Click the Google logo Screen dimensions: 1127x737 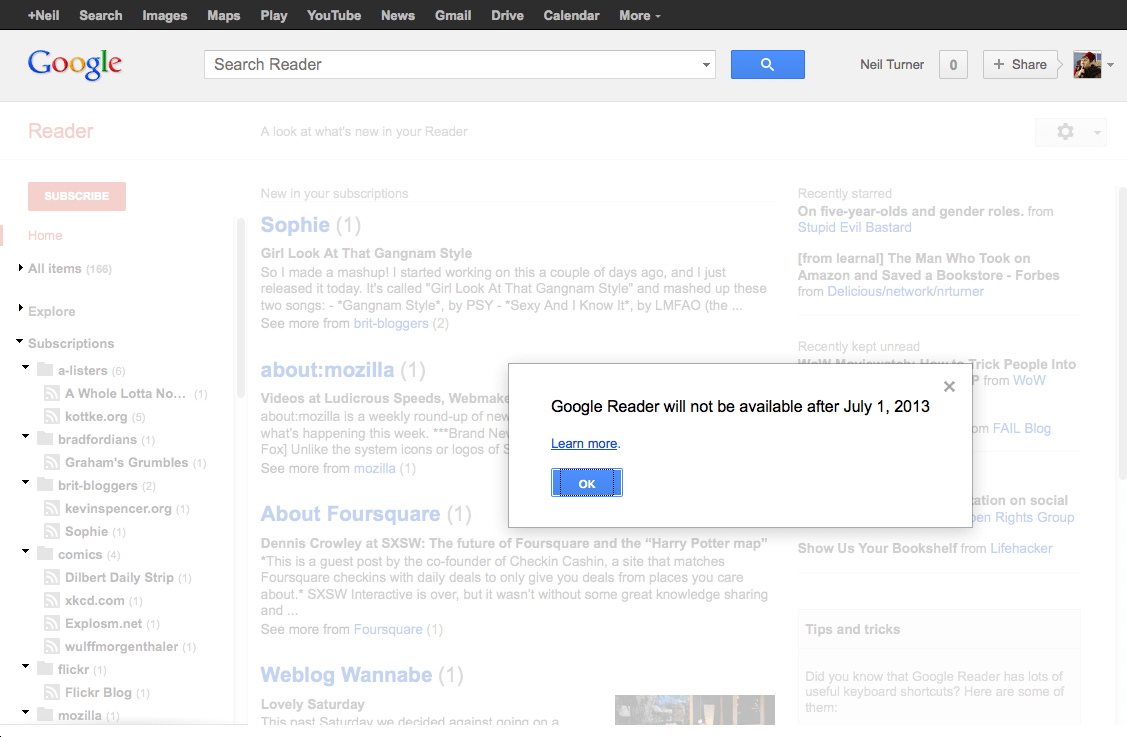pyautogui.click(x=75, y=64)
